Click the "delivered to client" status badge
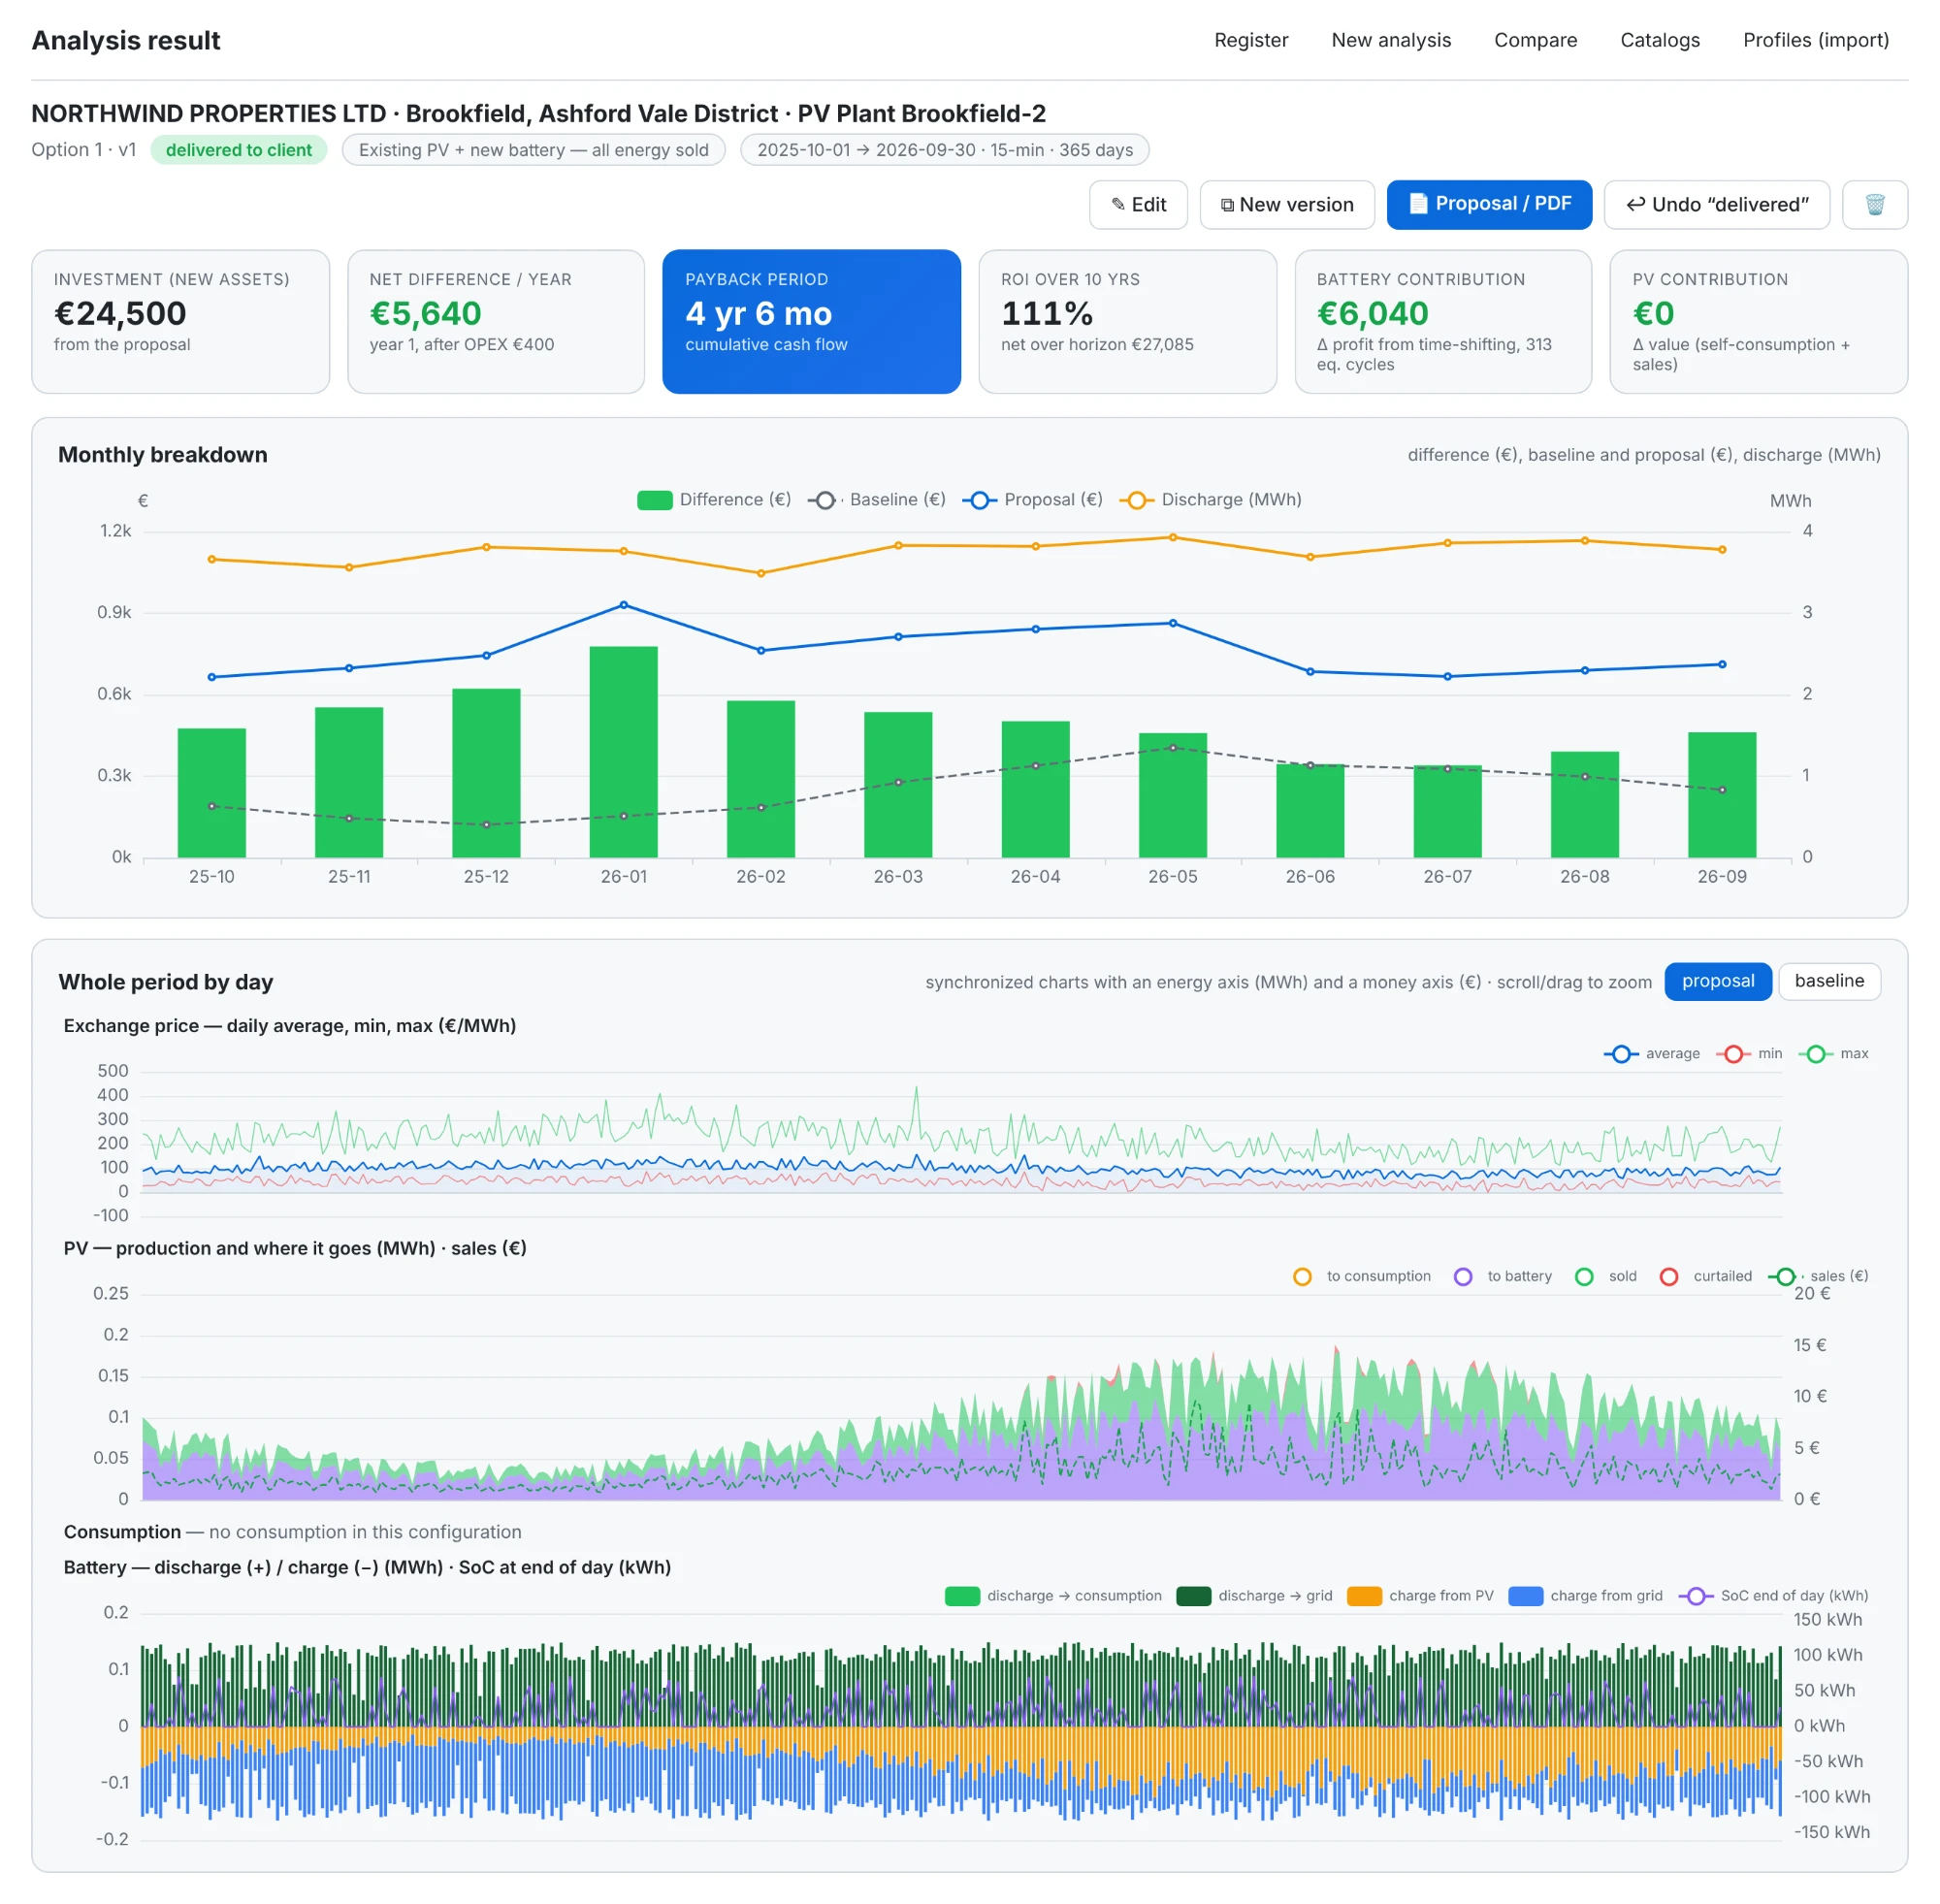This screenshot has width=1940, height=1904. pyautogui.click(x=239, y=150)
